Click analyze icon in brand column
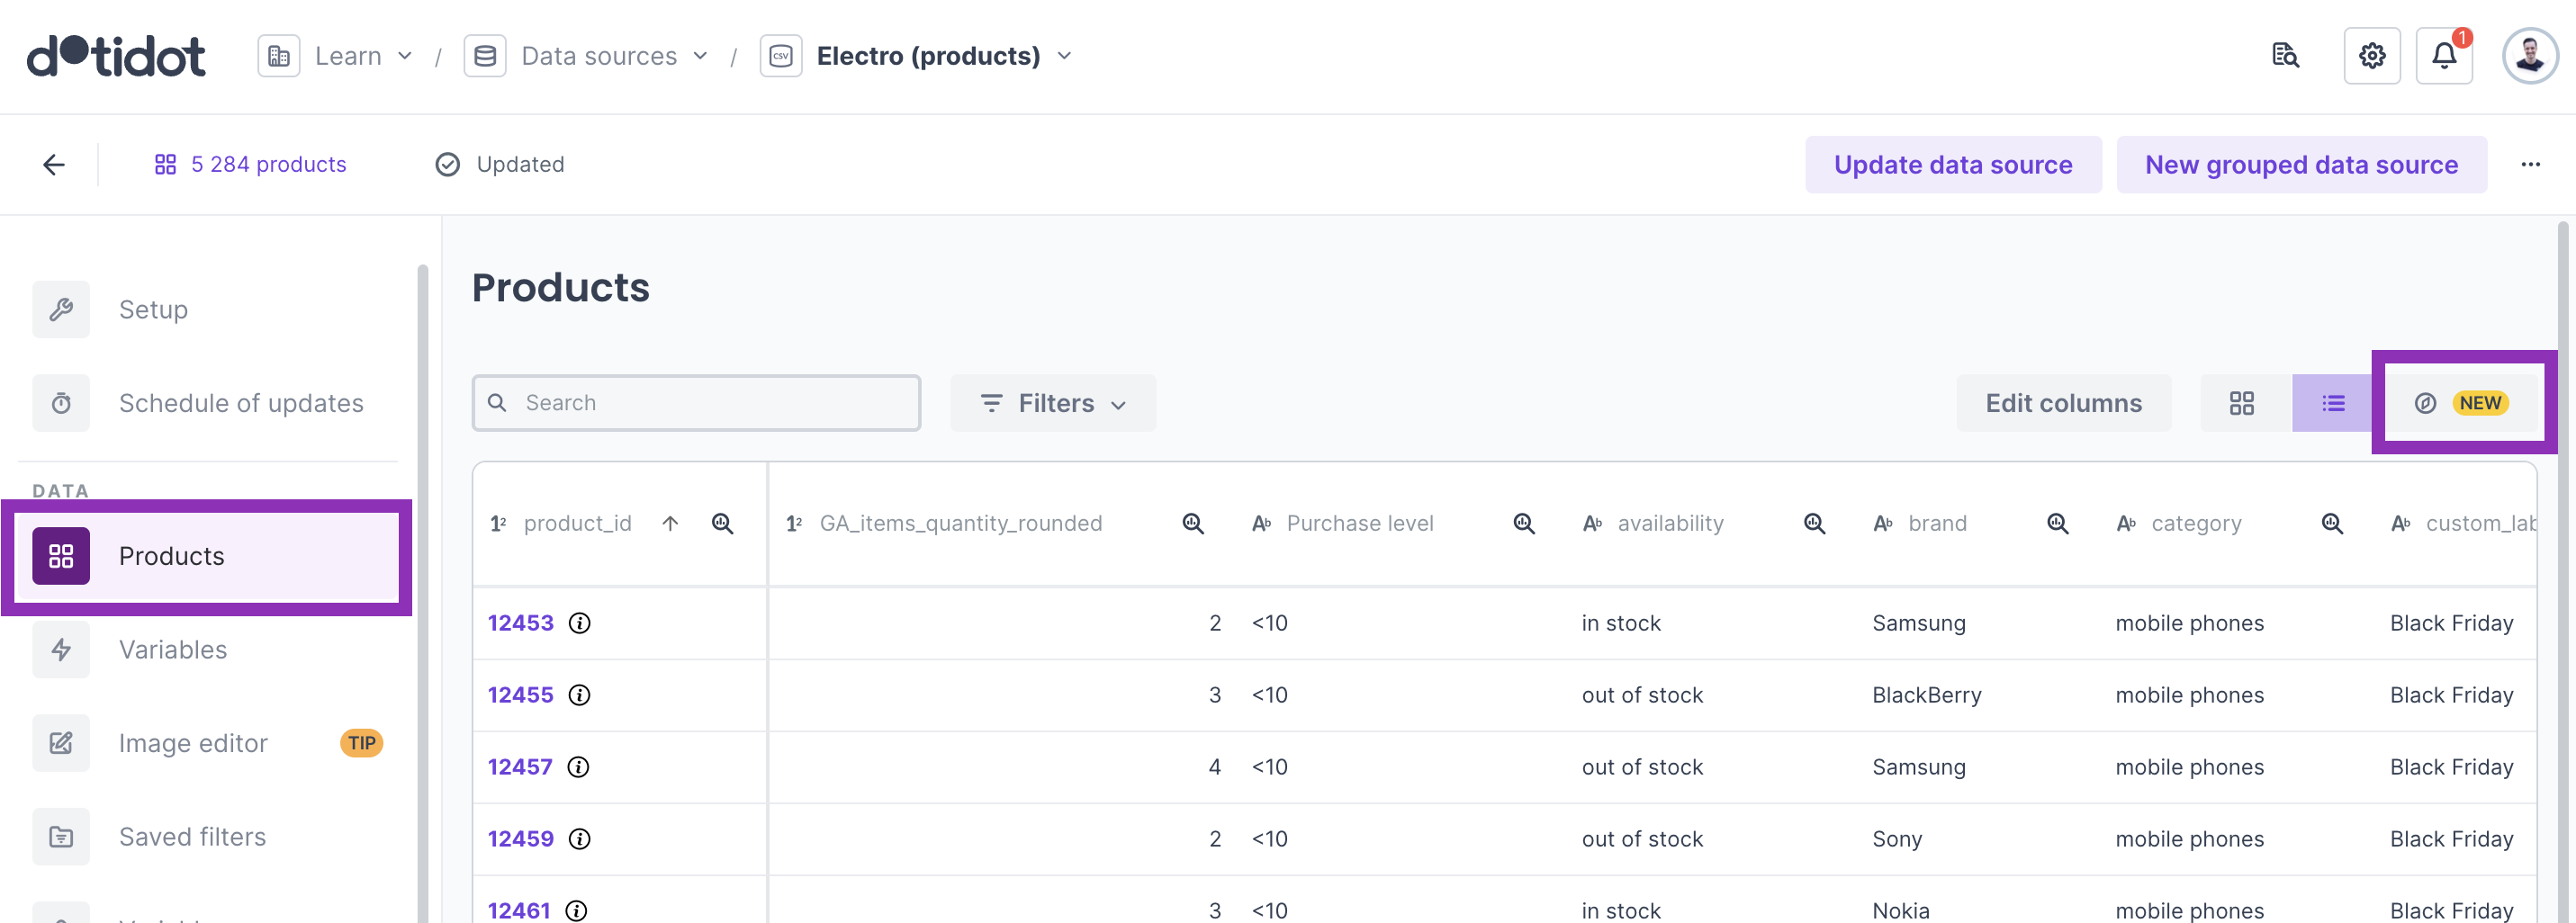 pos(2057,523)
